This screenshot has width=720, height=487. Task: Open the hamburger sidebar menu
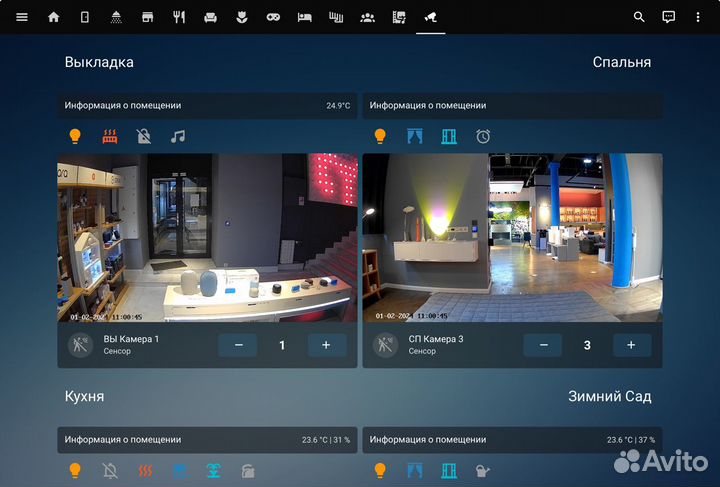point(22,17)
